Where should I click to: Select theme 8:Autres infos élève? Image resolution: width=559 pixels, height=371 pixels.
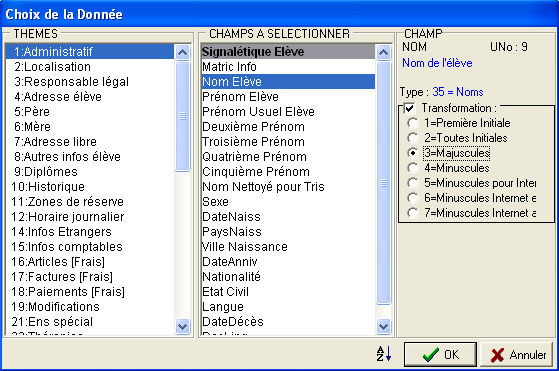click(x=89, y=156)
